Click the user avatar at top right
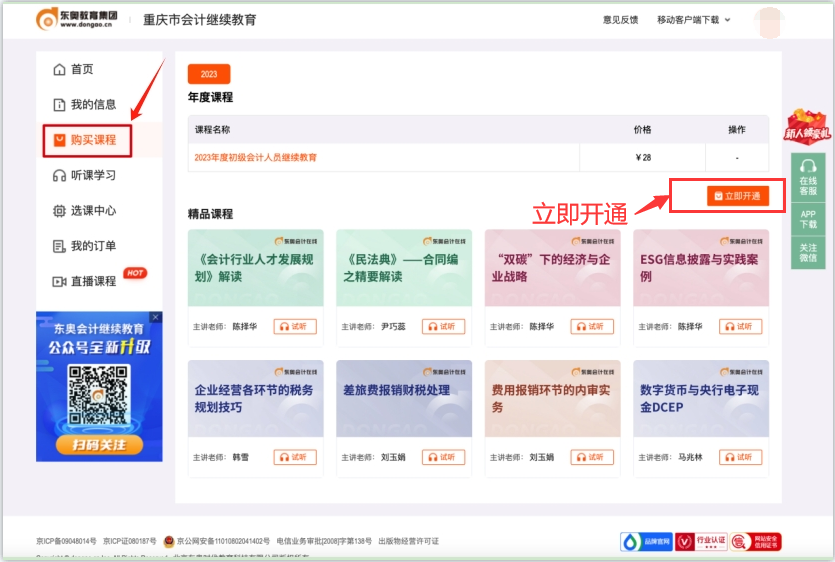The image size is (835, 562). point(769,20)
